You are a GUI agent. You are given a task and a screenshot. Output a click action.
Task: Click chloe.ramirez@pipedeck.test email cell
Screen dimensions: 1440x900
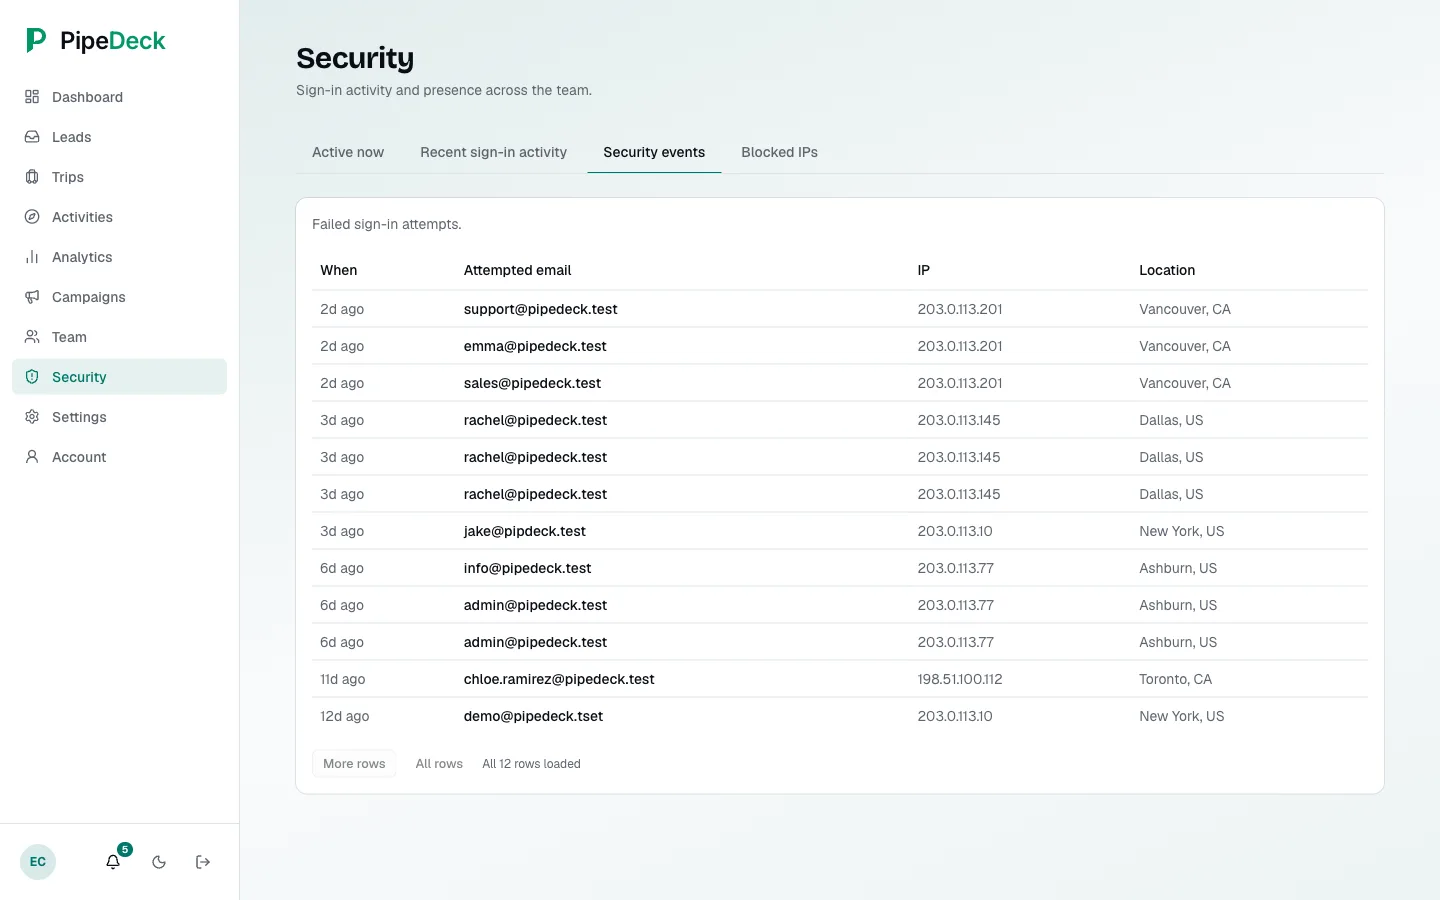(559, 679)
